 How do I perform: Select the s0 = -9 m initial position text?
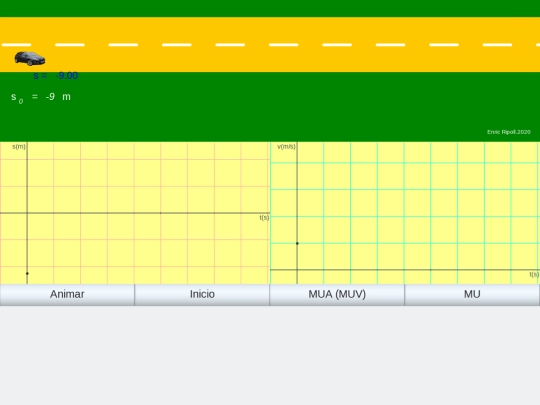point(41,97)
